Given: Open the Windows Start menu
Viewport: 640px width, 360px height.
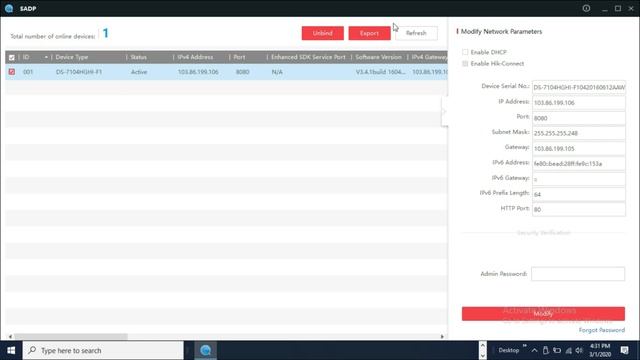Looking at the screenshot, I should [11, 350].
